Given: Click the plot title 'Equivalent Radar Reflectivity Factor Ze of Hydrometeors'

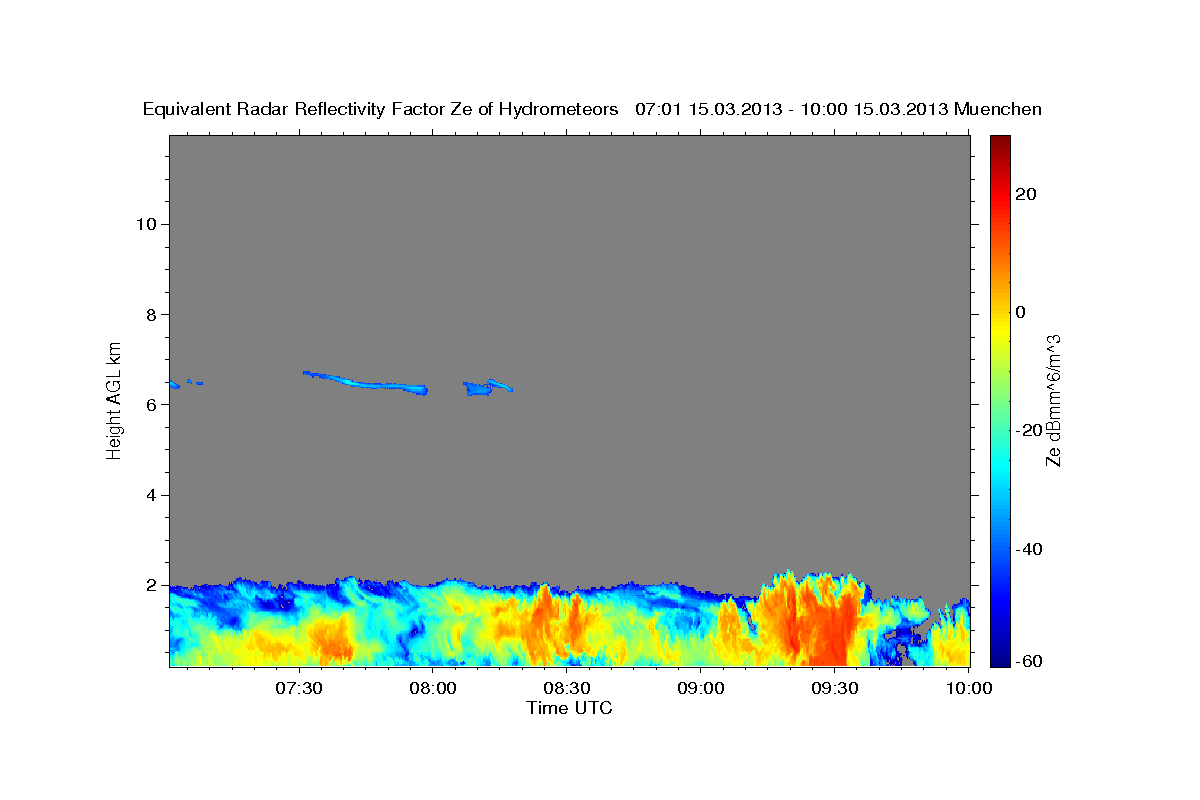Looking at the screenshot, I should [380, 110].
